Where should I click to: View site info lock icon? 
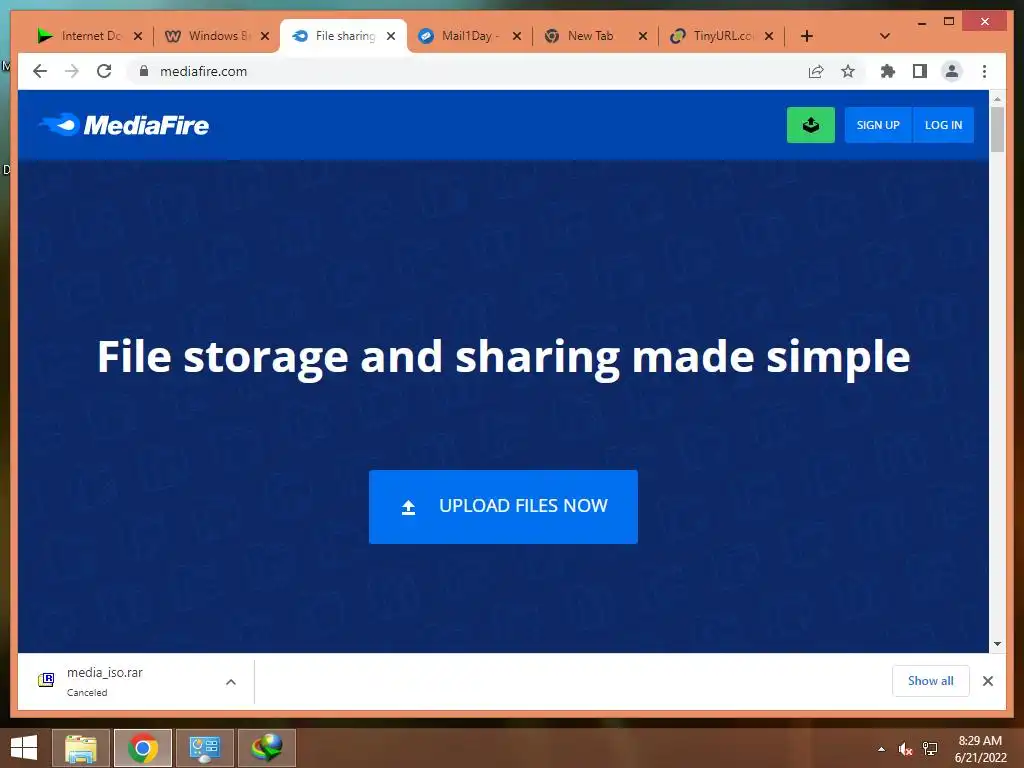(x=144, y=71)
